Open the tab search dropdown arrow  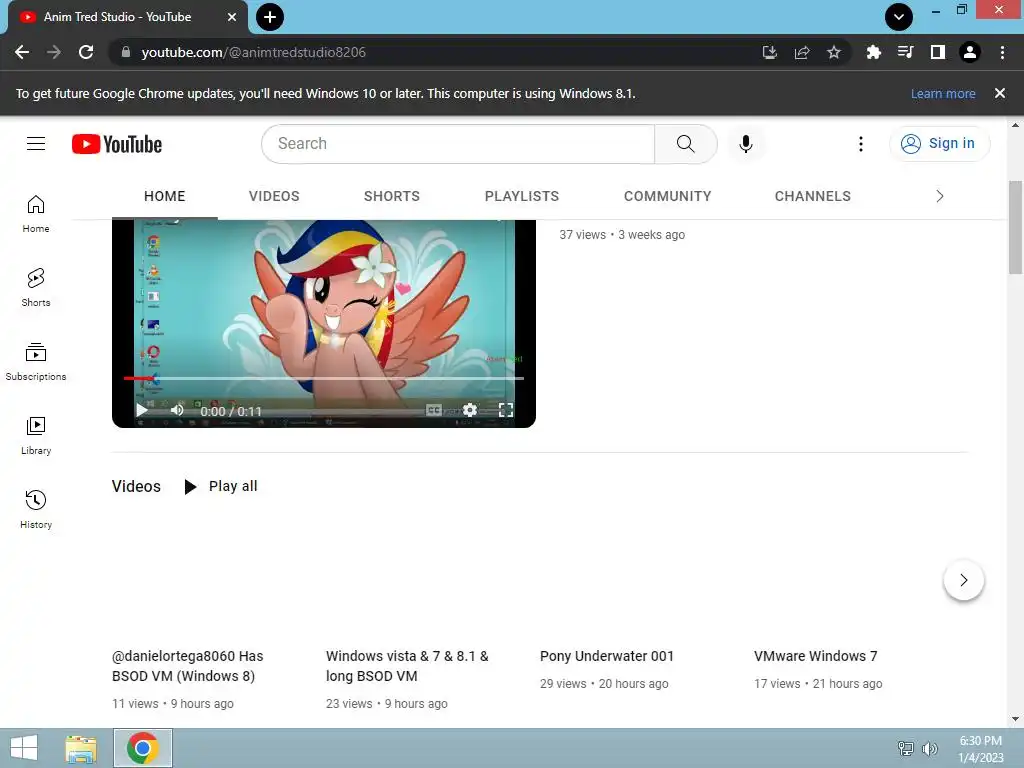(899, 17)
